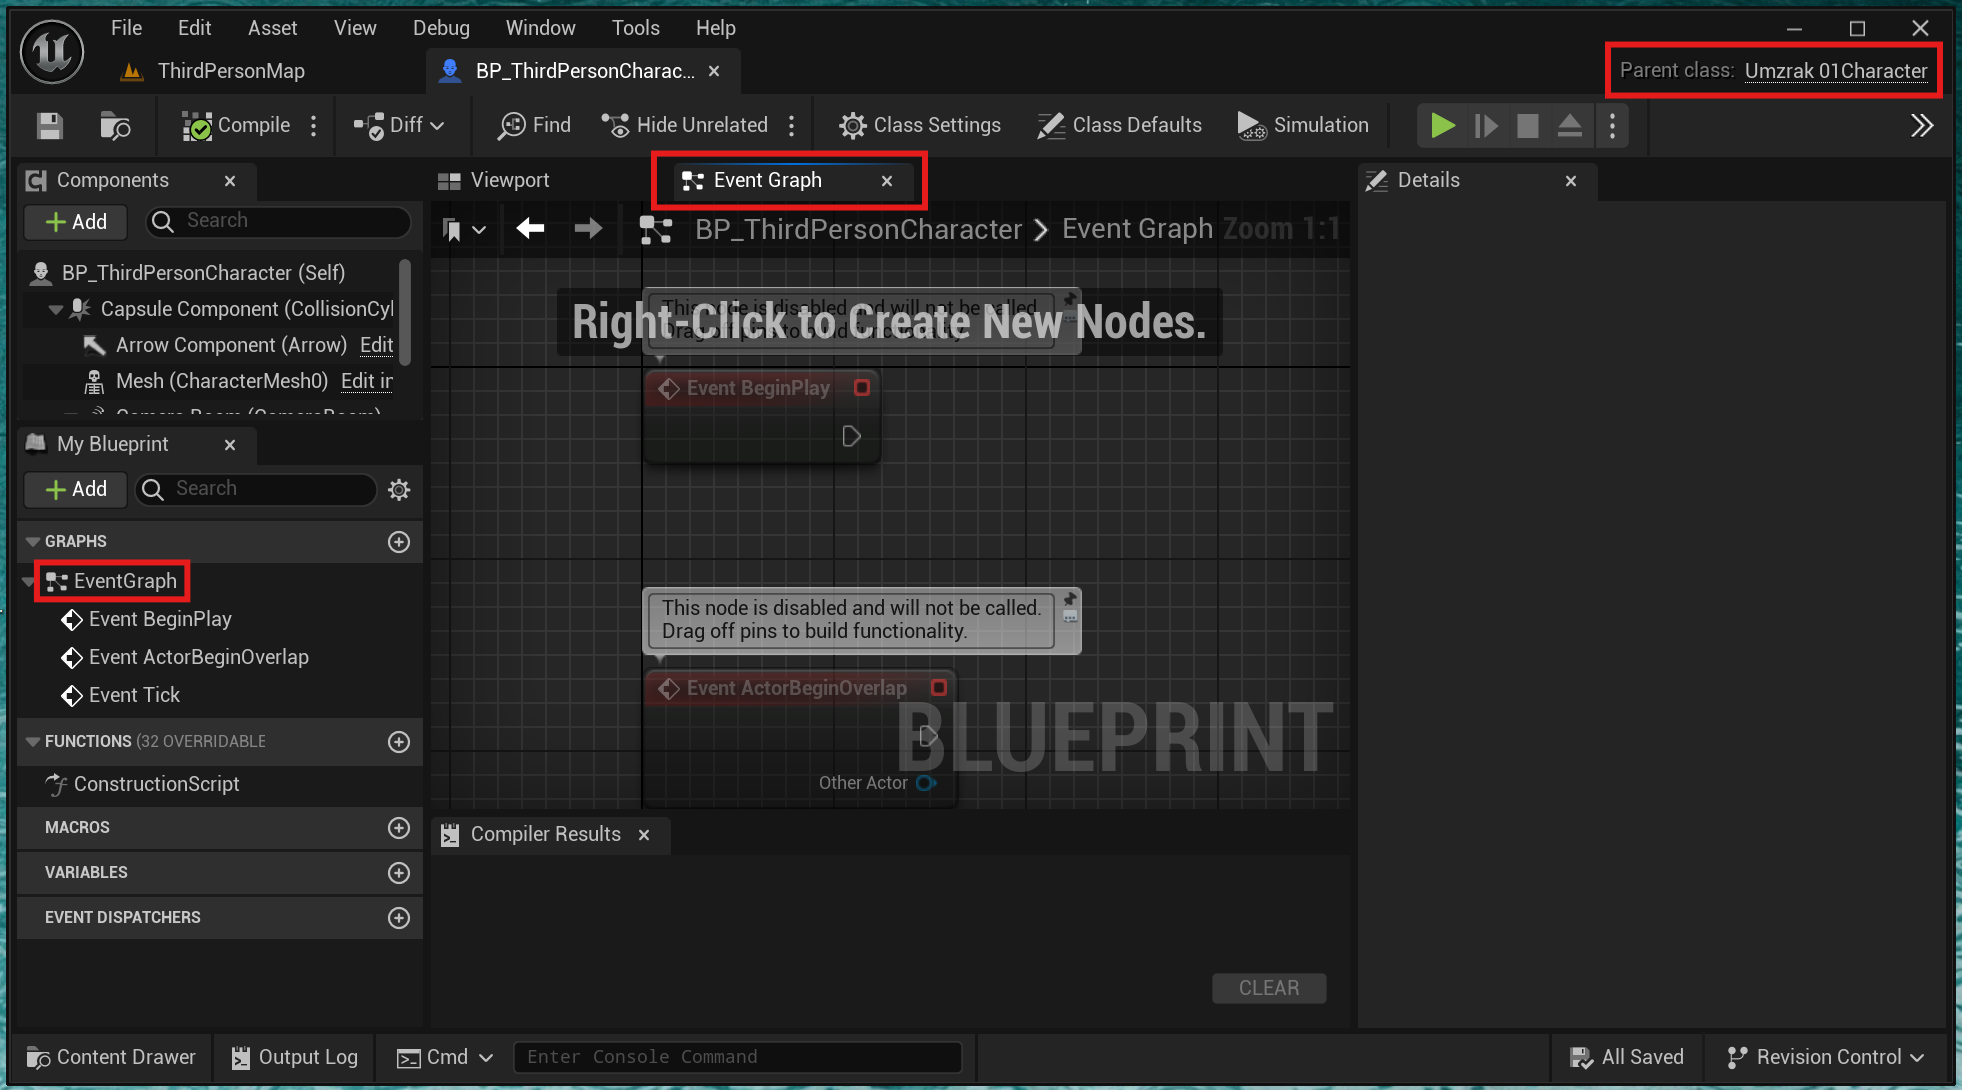Open compile options three-dot menu

coord(314,126)
